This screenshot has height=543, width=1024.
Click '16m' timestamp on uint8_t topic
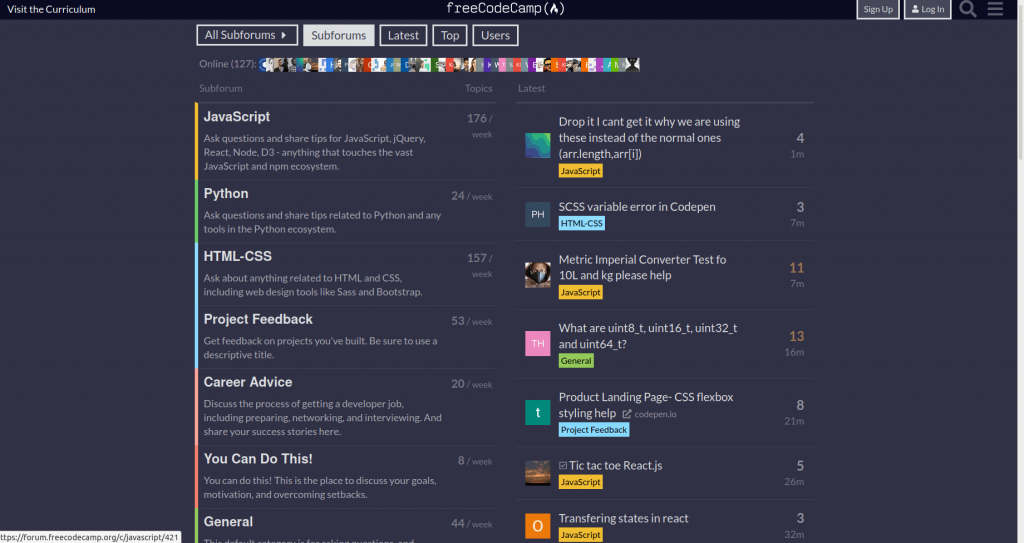[794, 352]
